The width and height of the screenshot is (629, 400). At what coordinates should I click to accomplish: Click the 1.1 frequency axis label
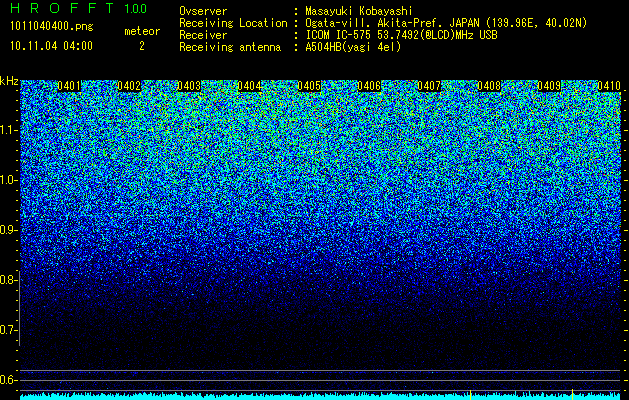coord(7,130)
